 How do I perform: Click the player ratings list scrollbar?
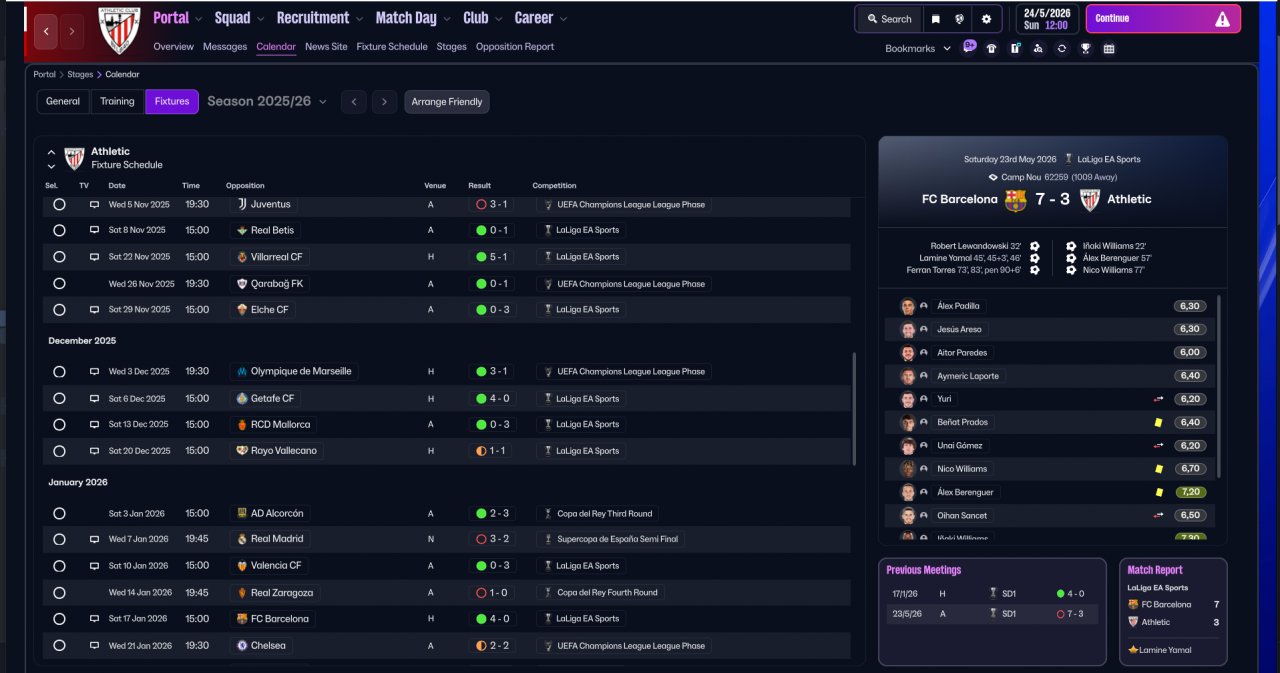[1219, 385]
